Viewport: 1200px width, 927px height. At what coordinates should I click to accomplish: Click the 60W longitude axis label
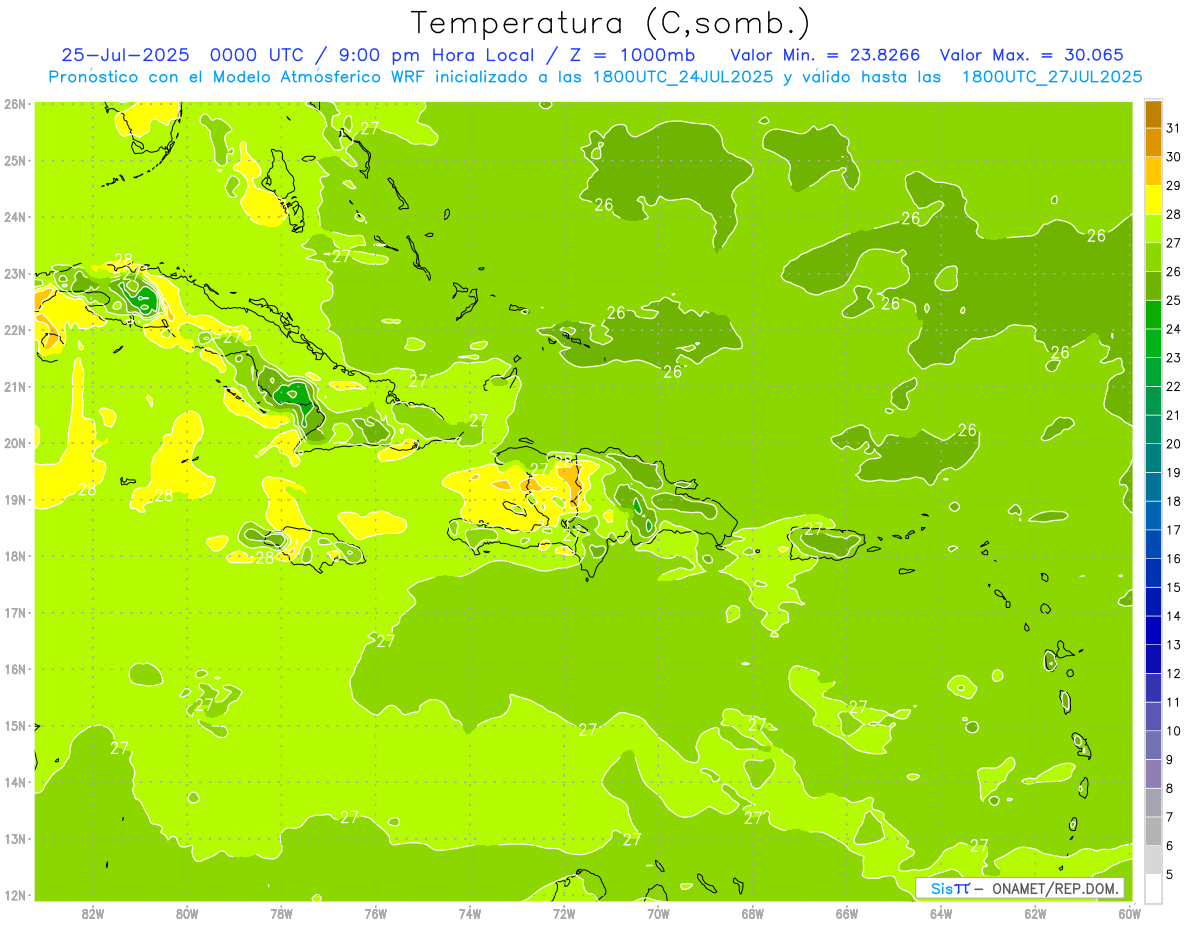coord(1130,912)
